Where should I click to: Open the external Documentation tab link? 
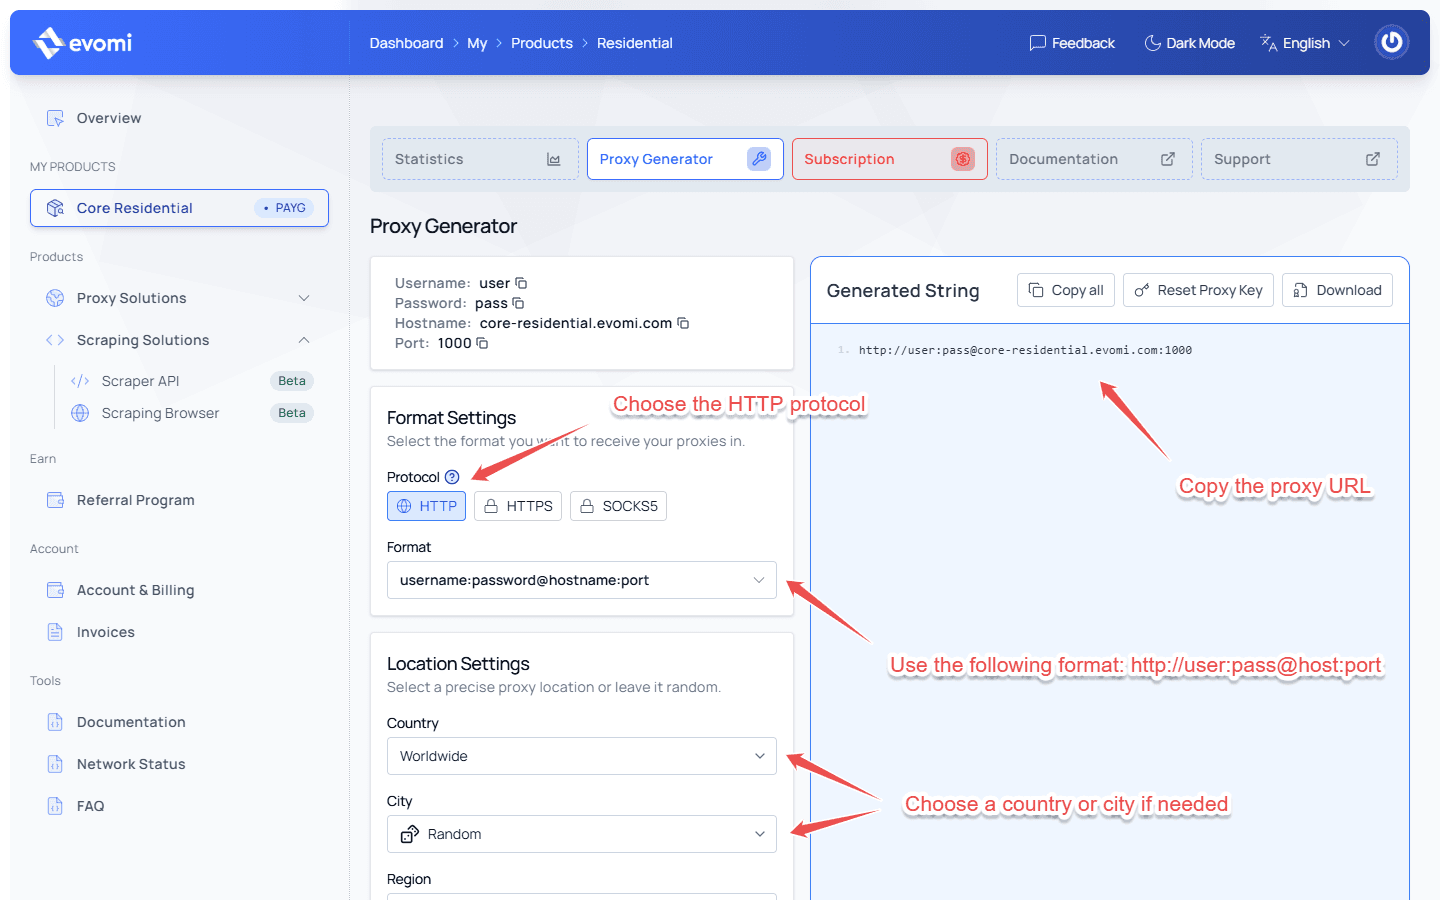(x=1093, y=159)
